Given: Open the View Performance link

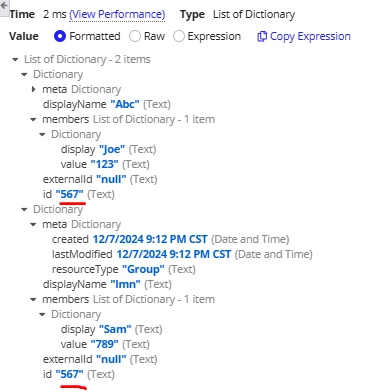Looking at the screenshot, I should tap(117, 14).
